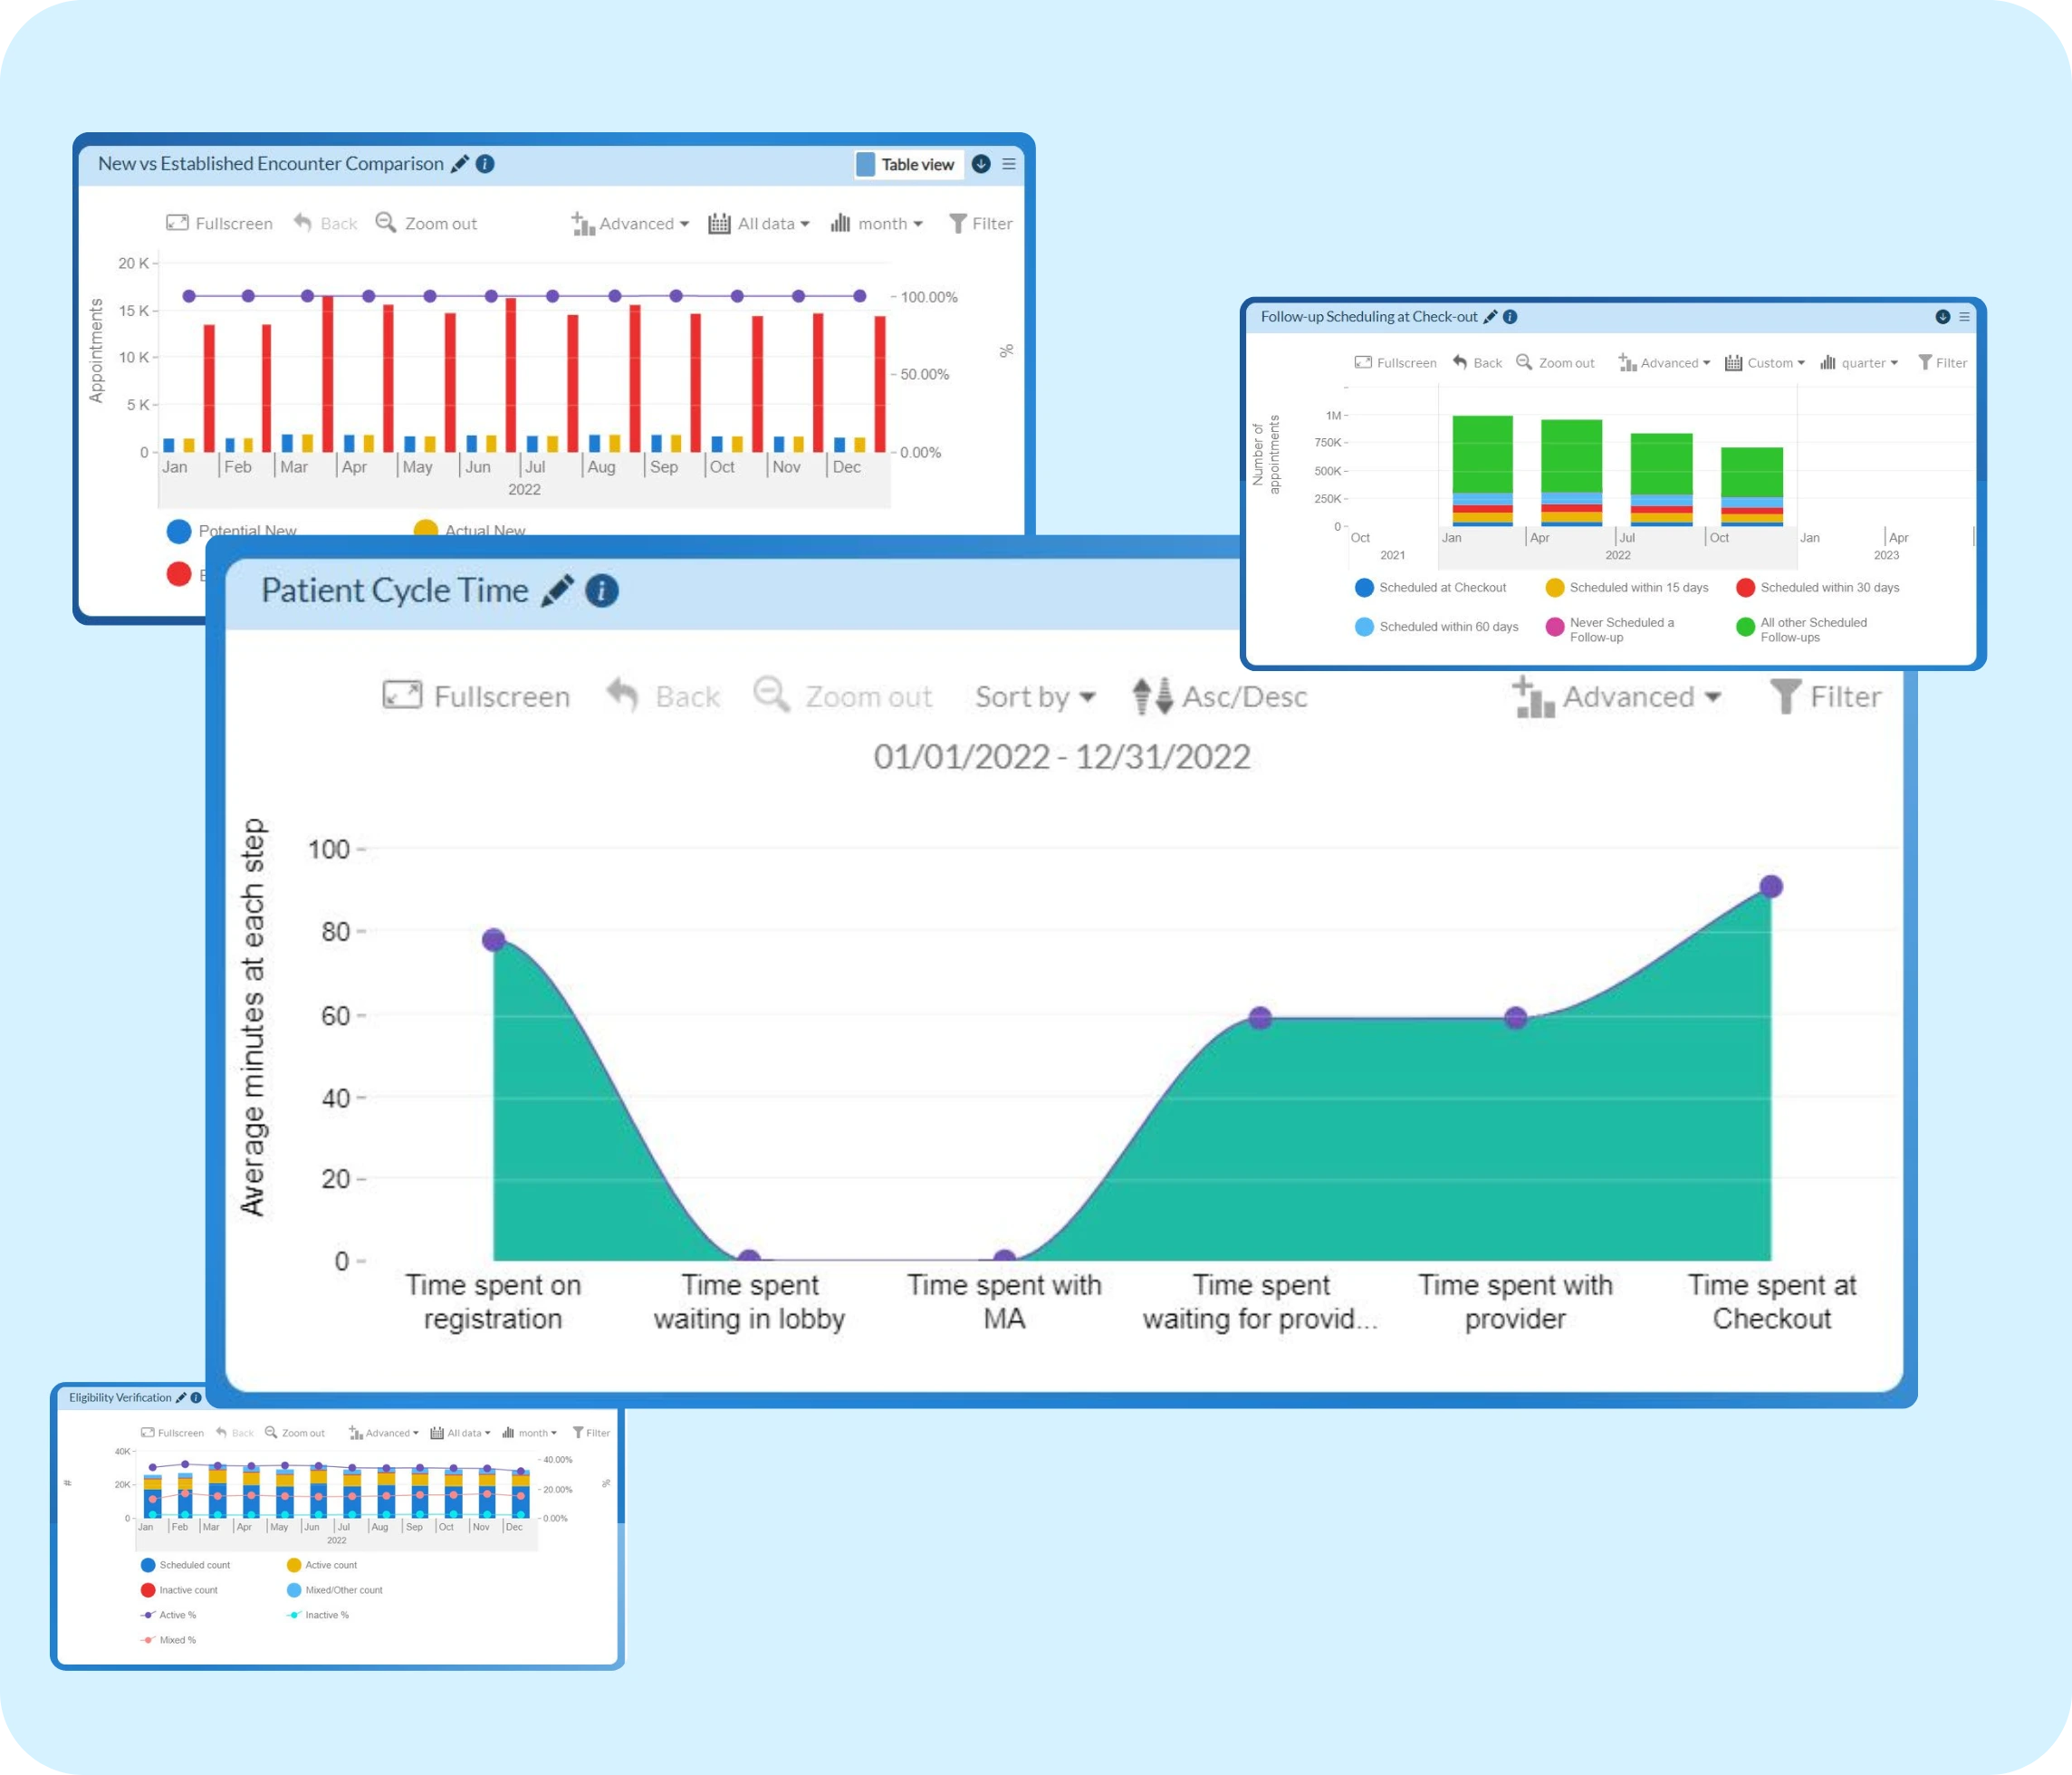Toggle Inactive % line legend item

coord(317,1615)
